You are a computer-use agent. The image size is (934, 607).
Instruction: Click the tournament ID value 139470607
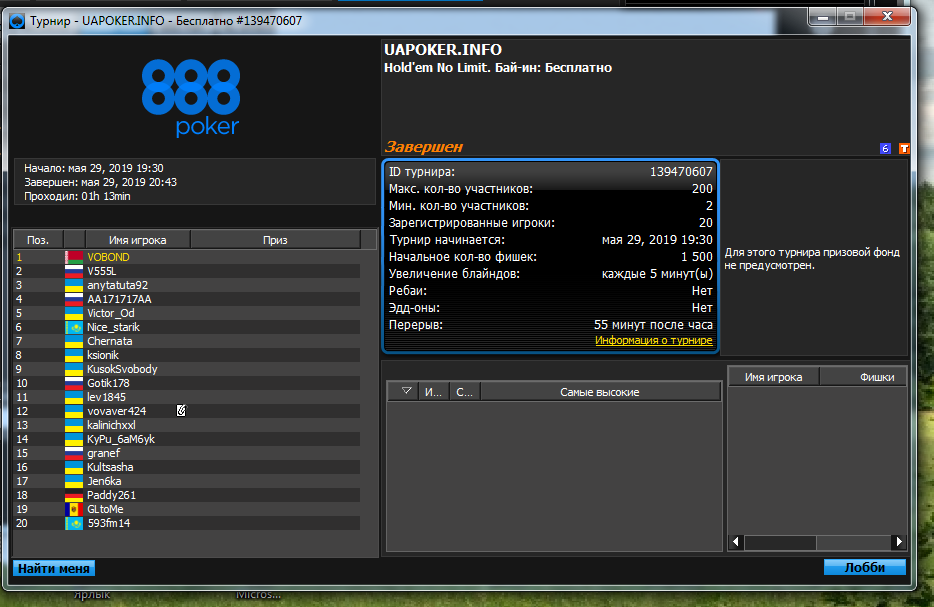pos(681,172)
